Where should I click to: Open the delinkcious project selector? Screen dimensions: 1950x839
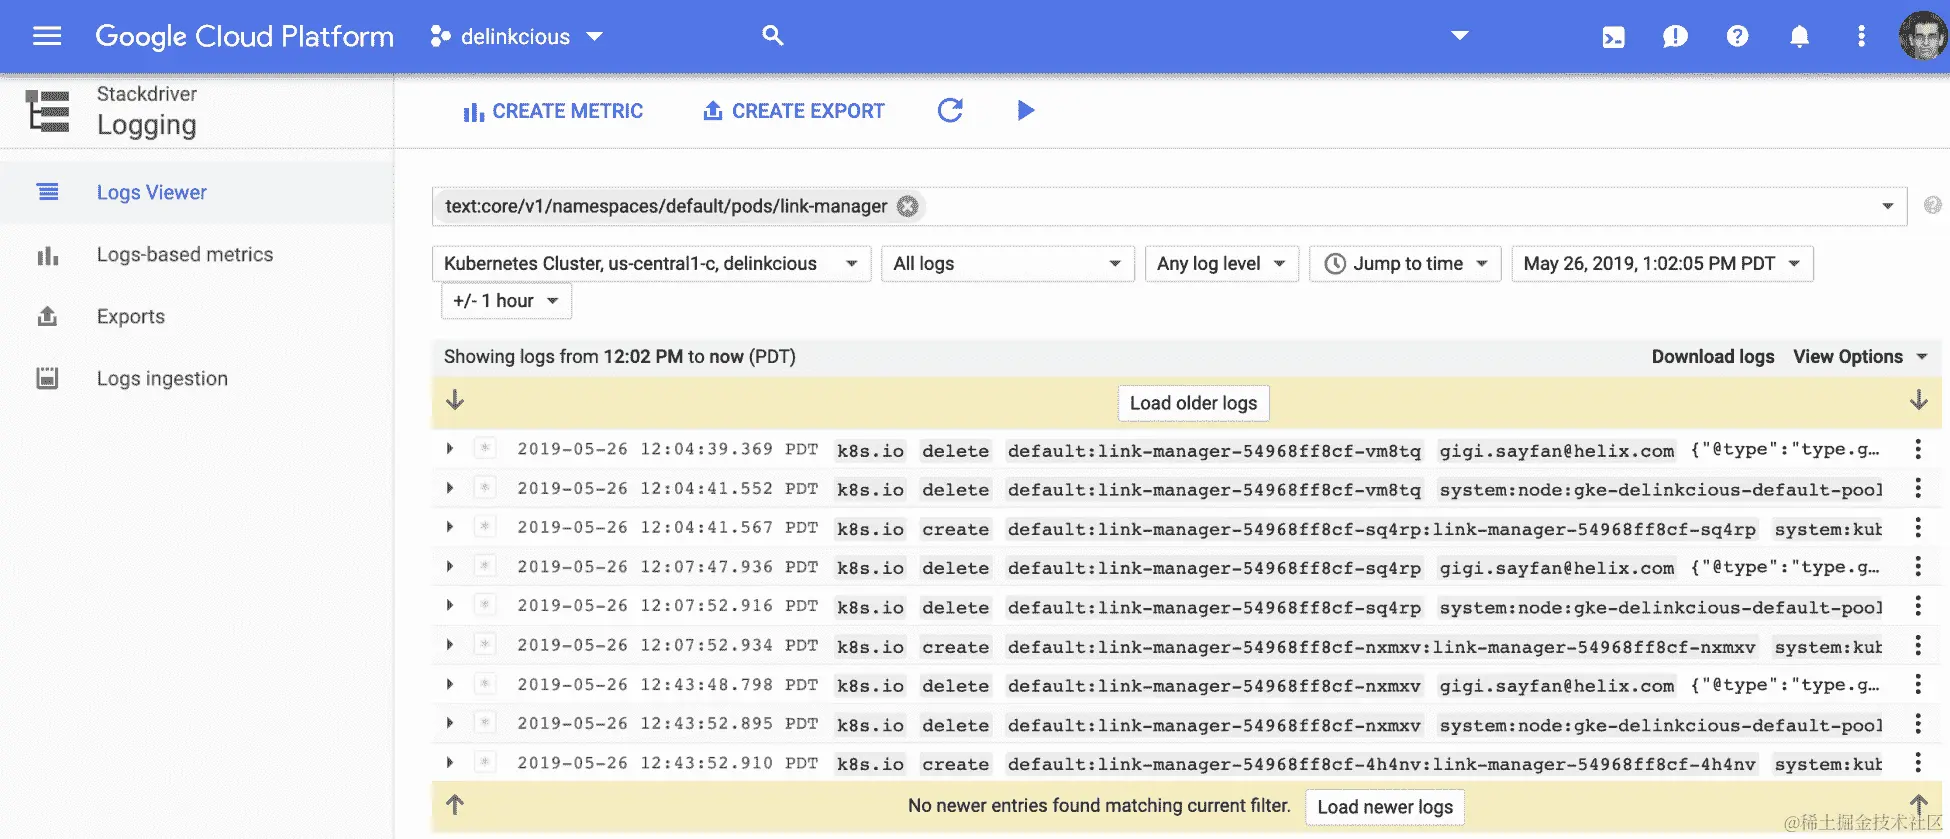pos(516,37)
